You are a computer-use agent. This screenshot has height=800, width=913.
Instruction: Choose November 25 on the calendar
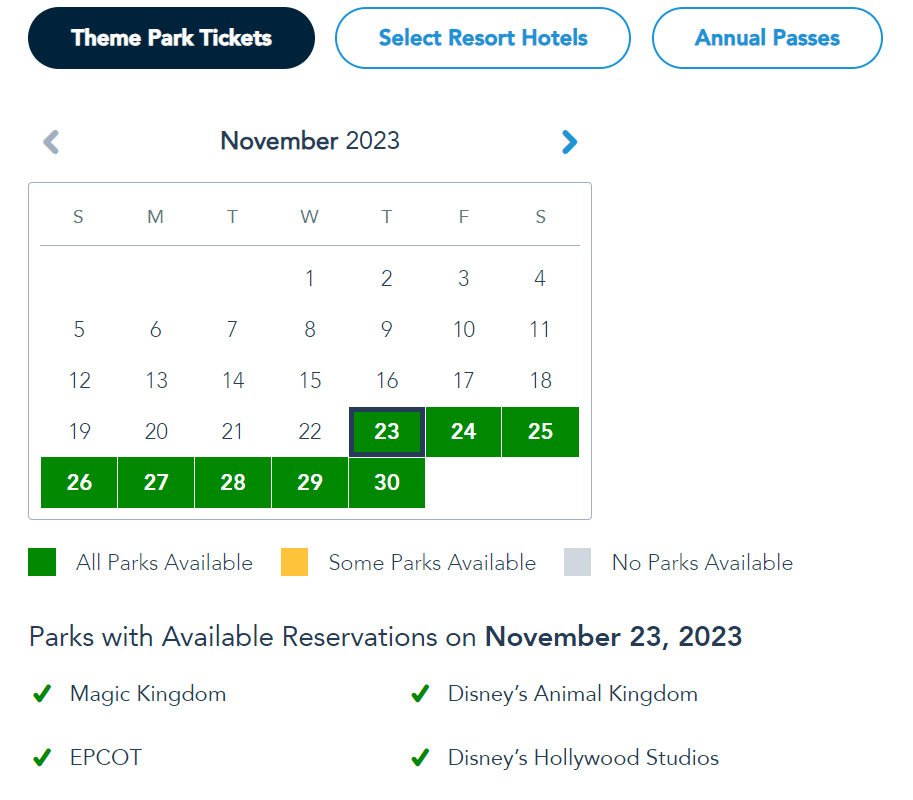(540, 432)
